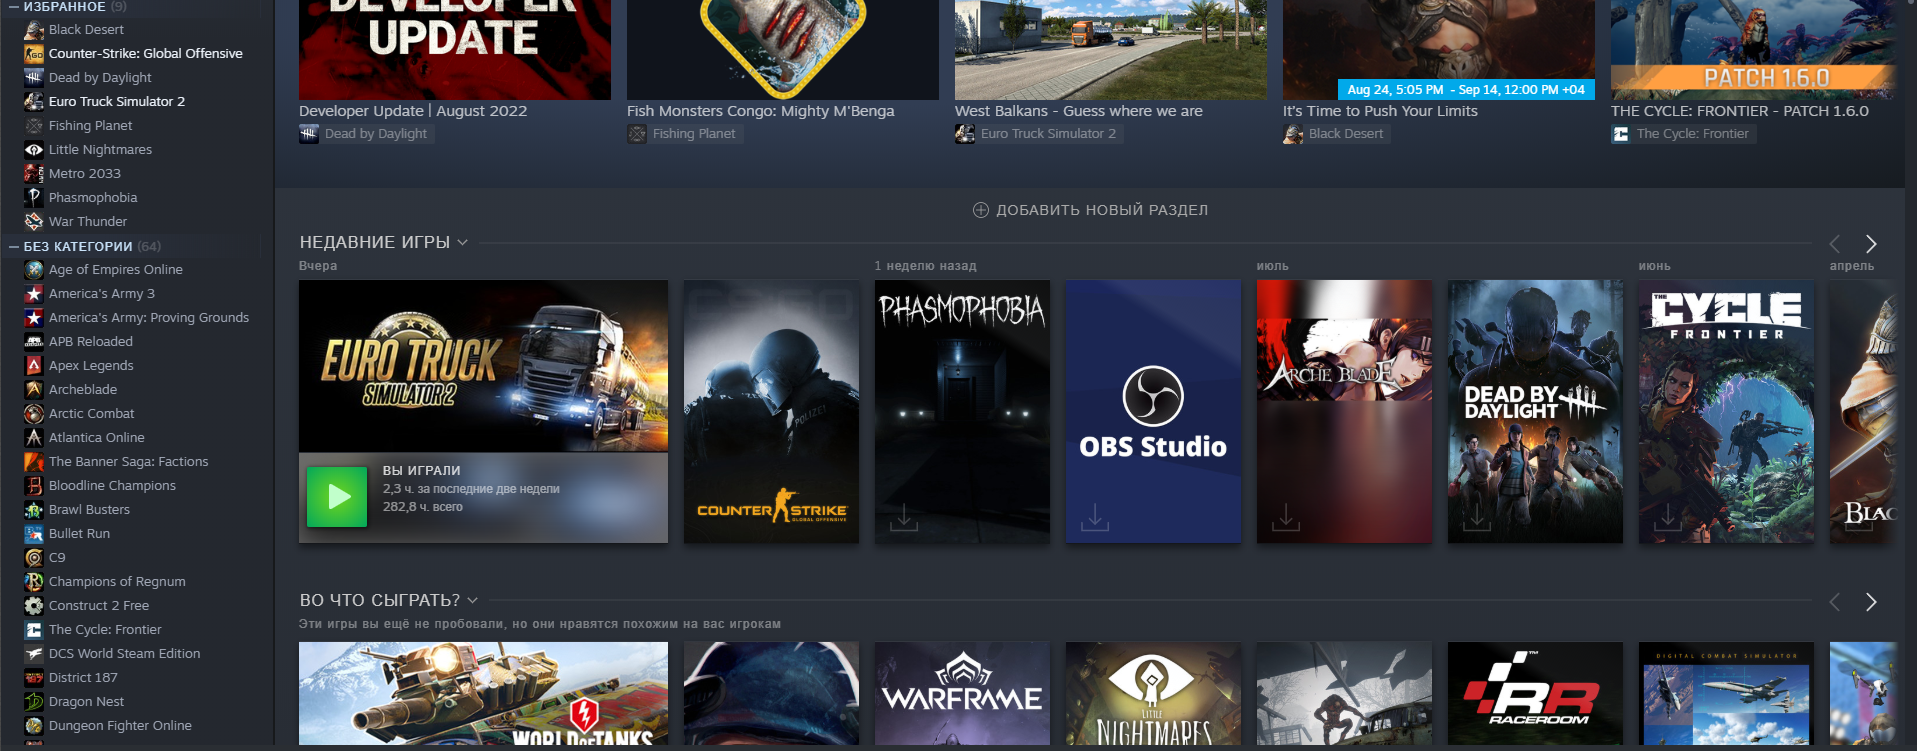The image size is (1917, 751).
Task: Click the America's Army 3 star icon
Action: (x=34, y=294)
